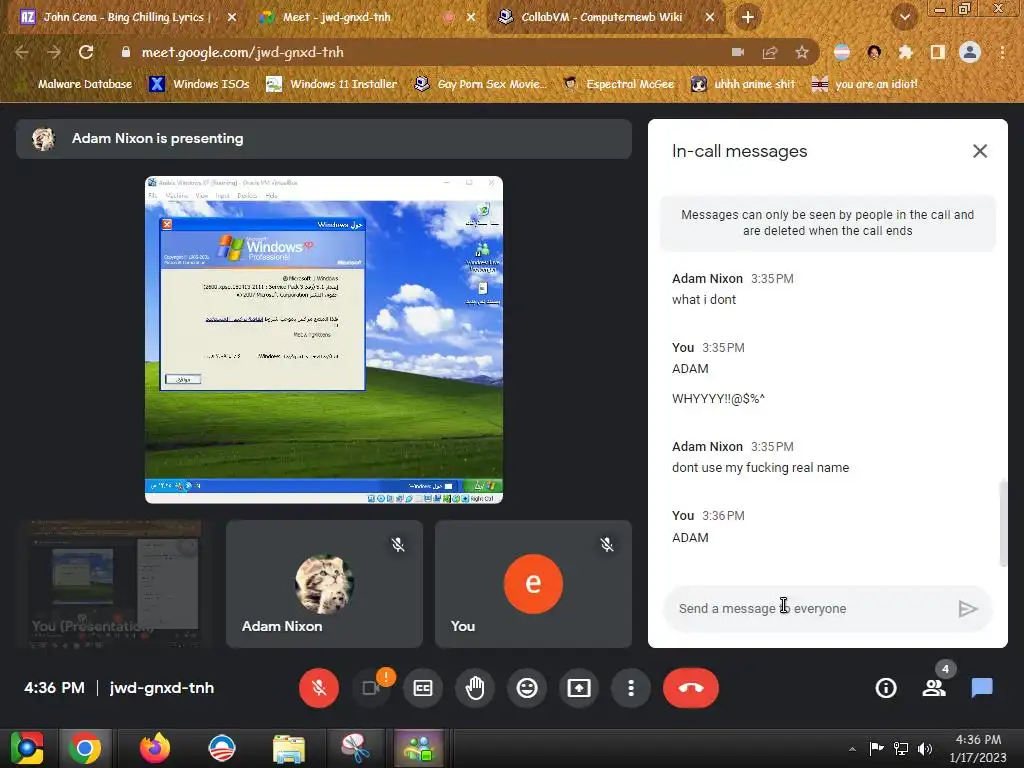Raise hand in the meeting

point(475,688)
